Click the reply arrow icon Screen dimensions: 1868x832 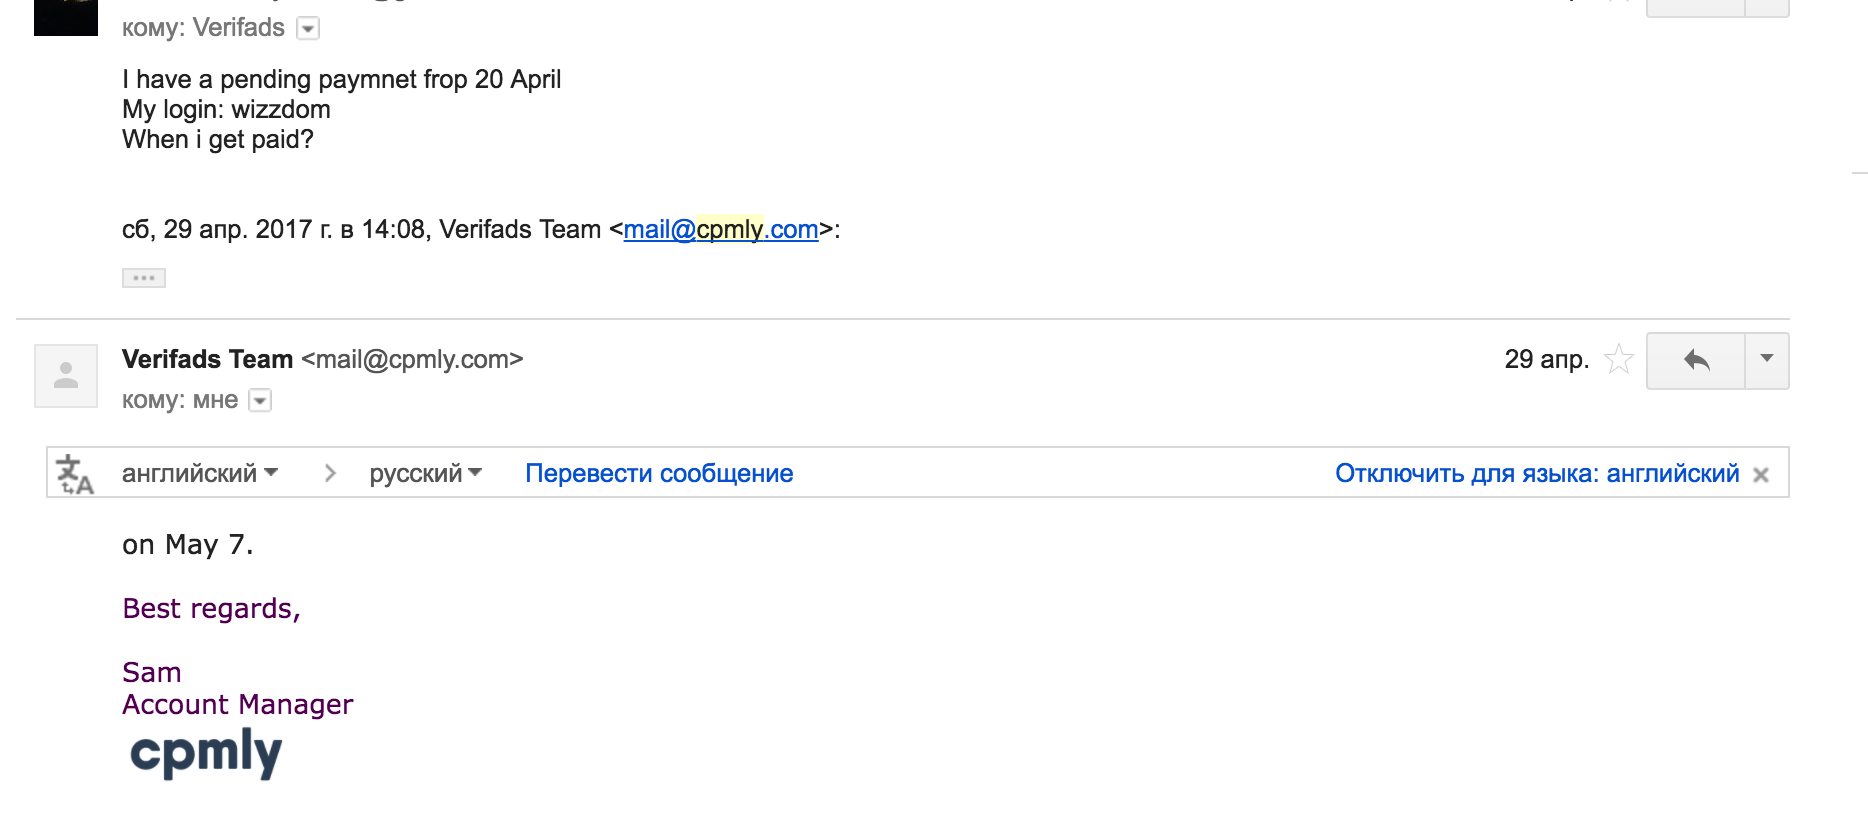click(1696, 360)
